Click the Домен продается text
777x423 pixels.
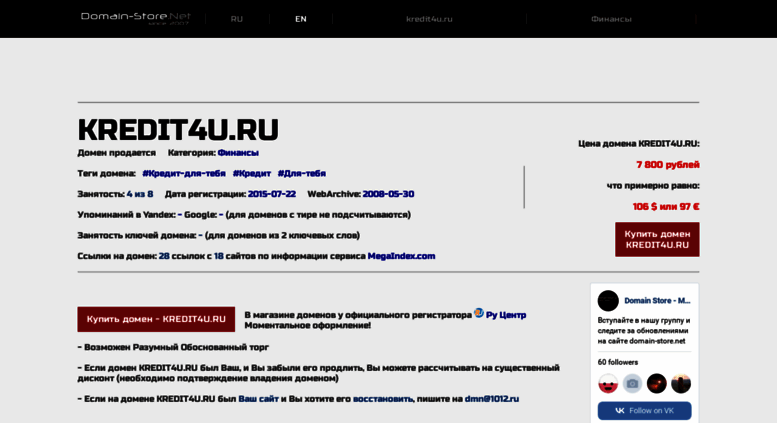click(x=116, y=153)
